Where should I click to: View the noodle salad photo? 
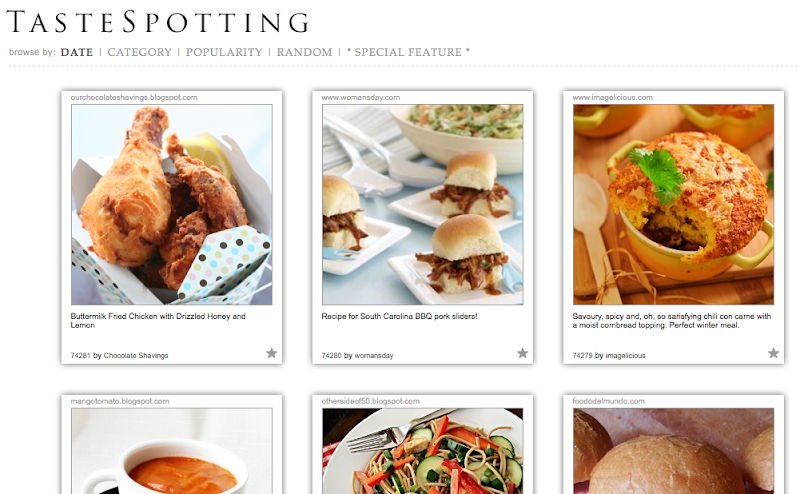point(422,451)
